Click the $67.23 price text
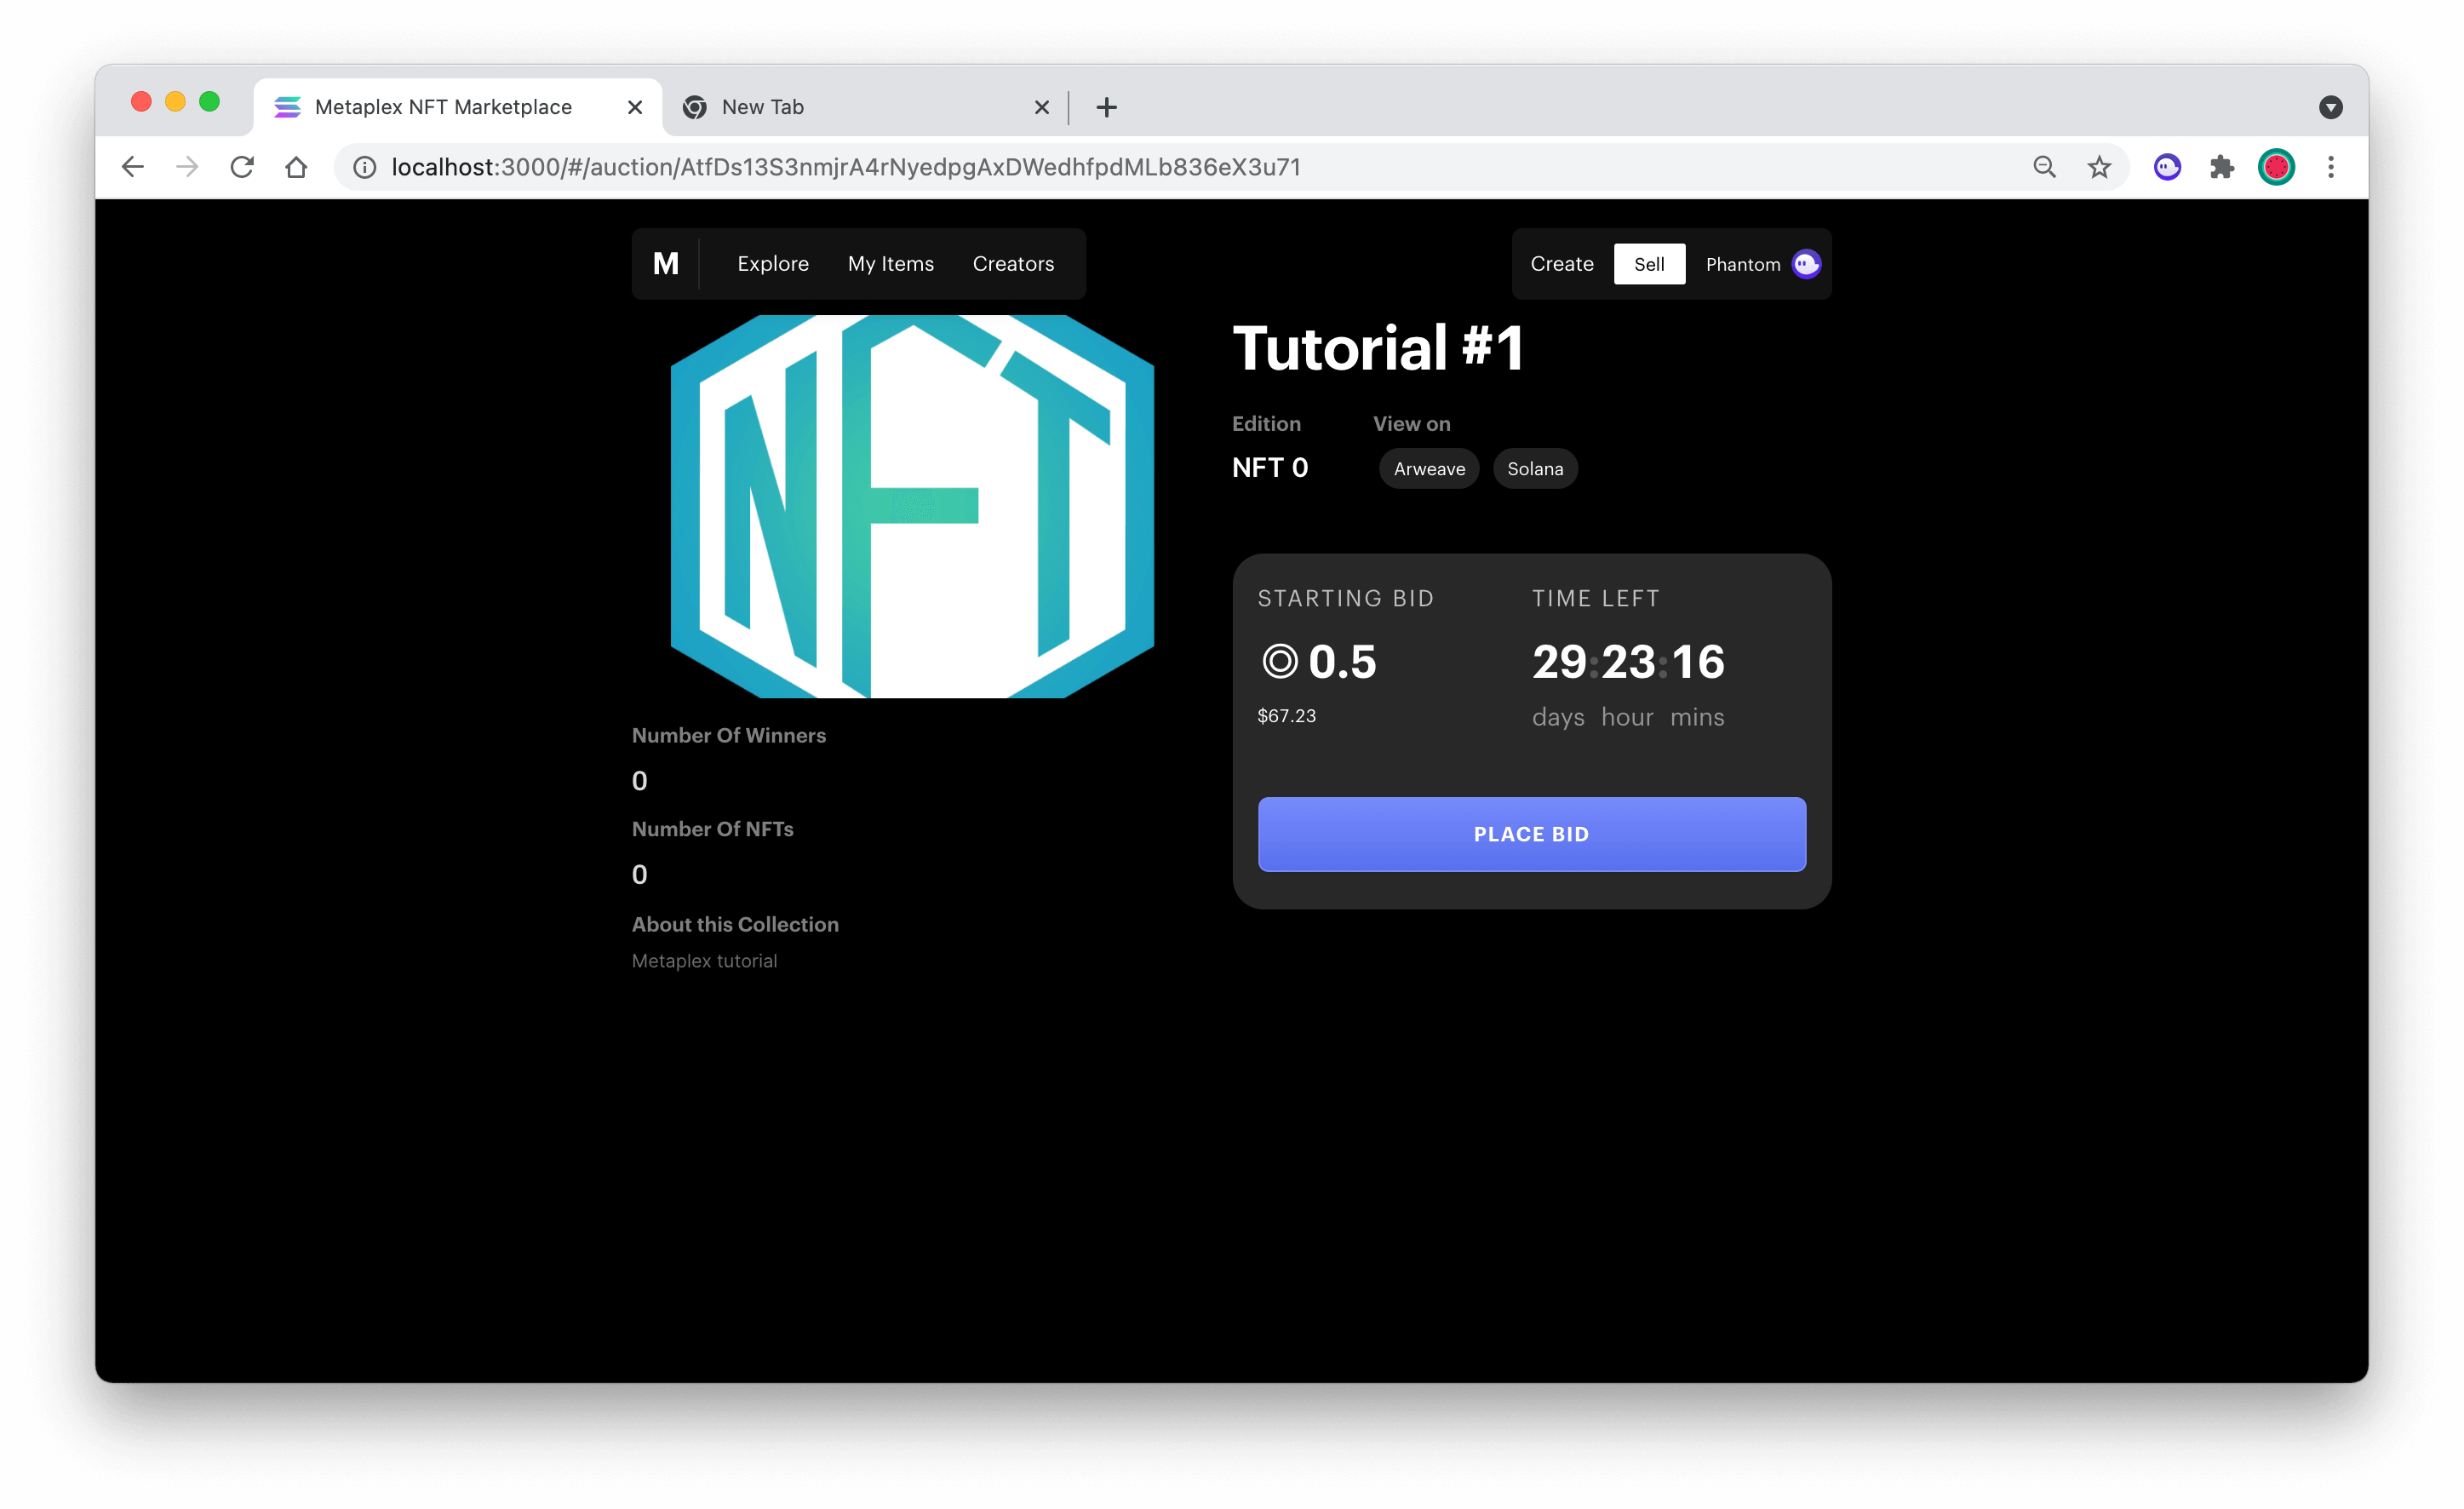Screen dimensions: 2464x1509 (1286, 716)
